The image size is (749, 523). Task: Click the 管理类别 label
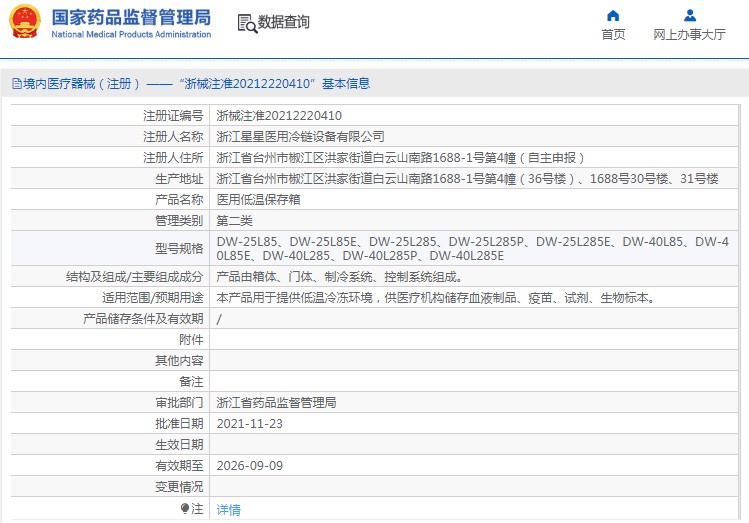(179, 221)
